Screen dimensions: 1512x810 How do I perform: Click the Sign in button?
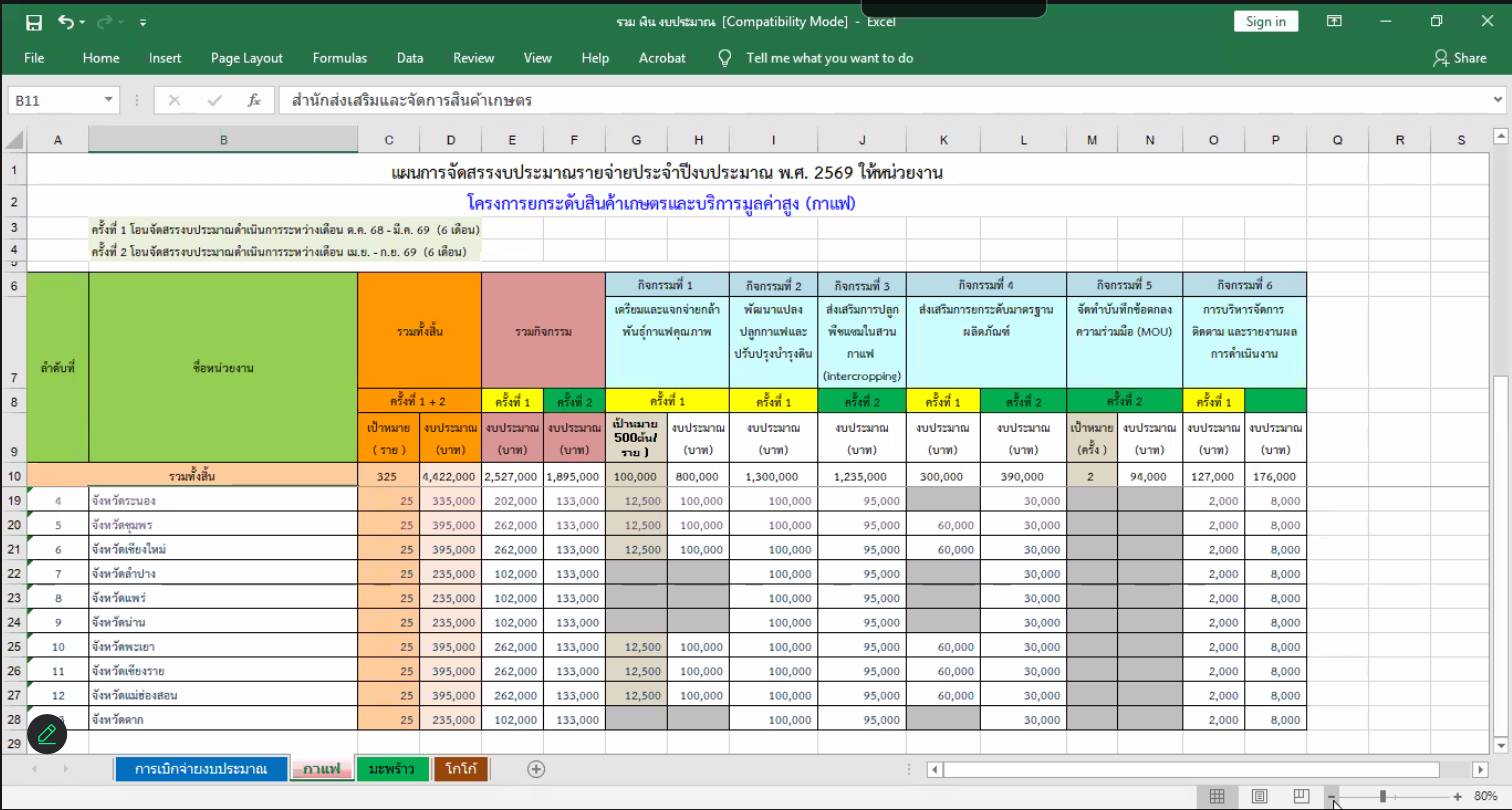1266,22
